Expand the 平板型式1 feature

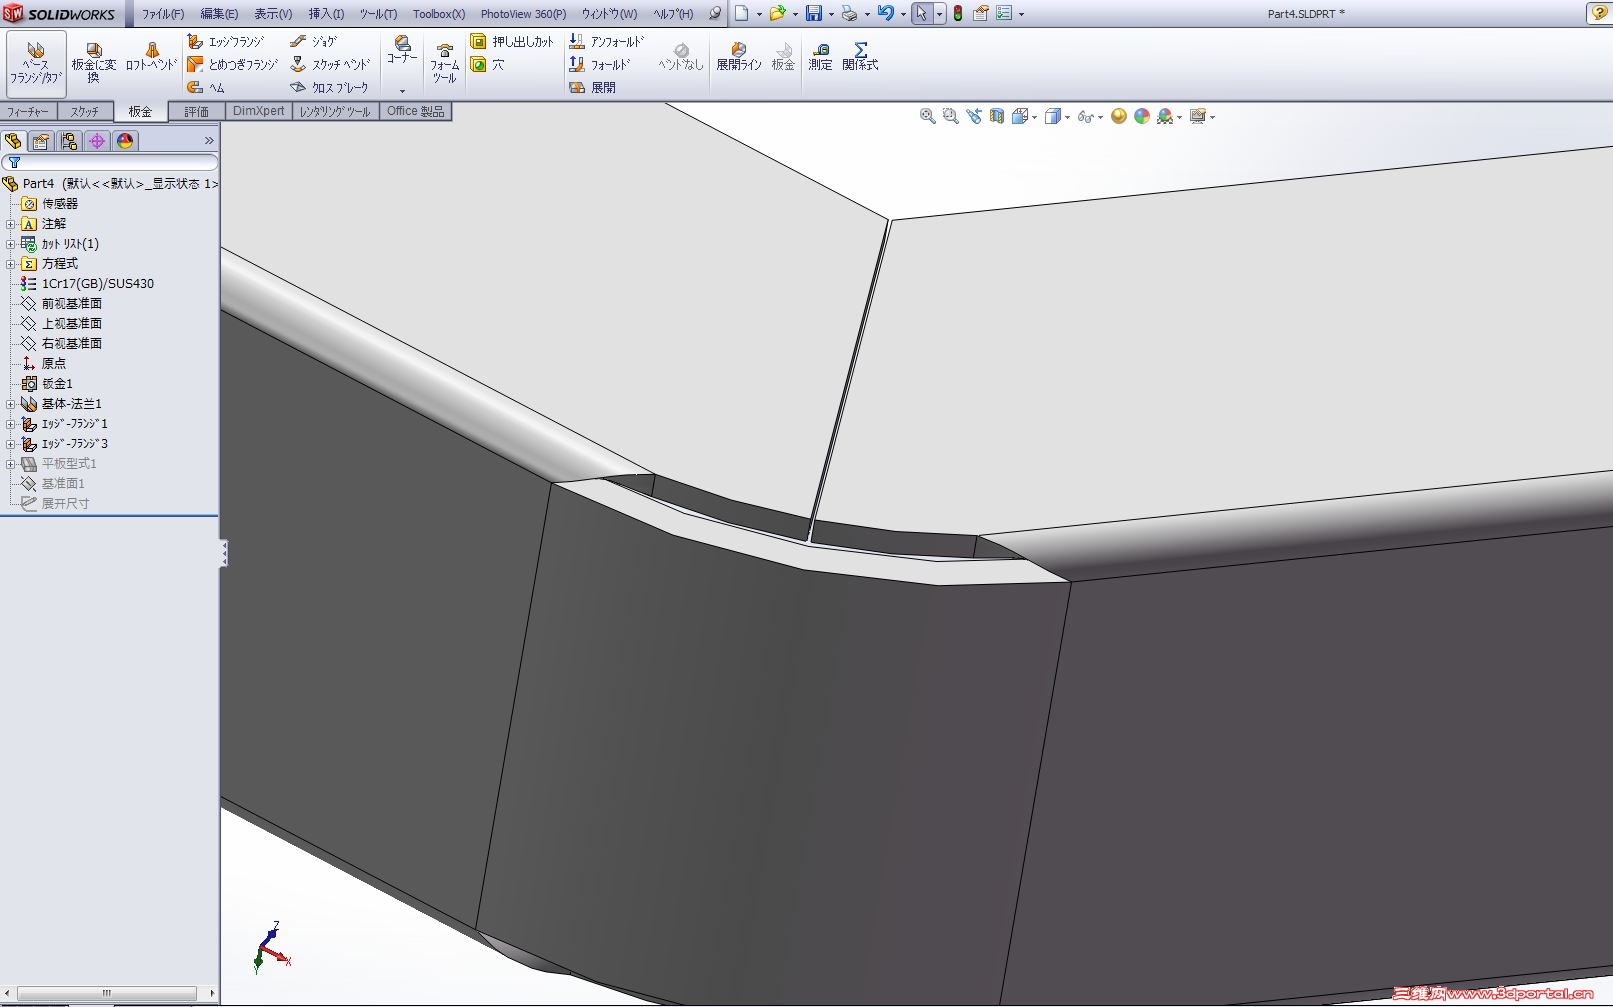[11, 464]
